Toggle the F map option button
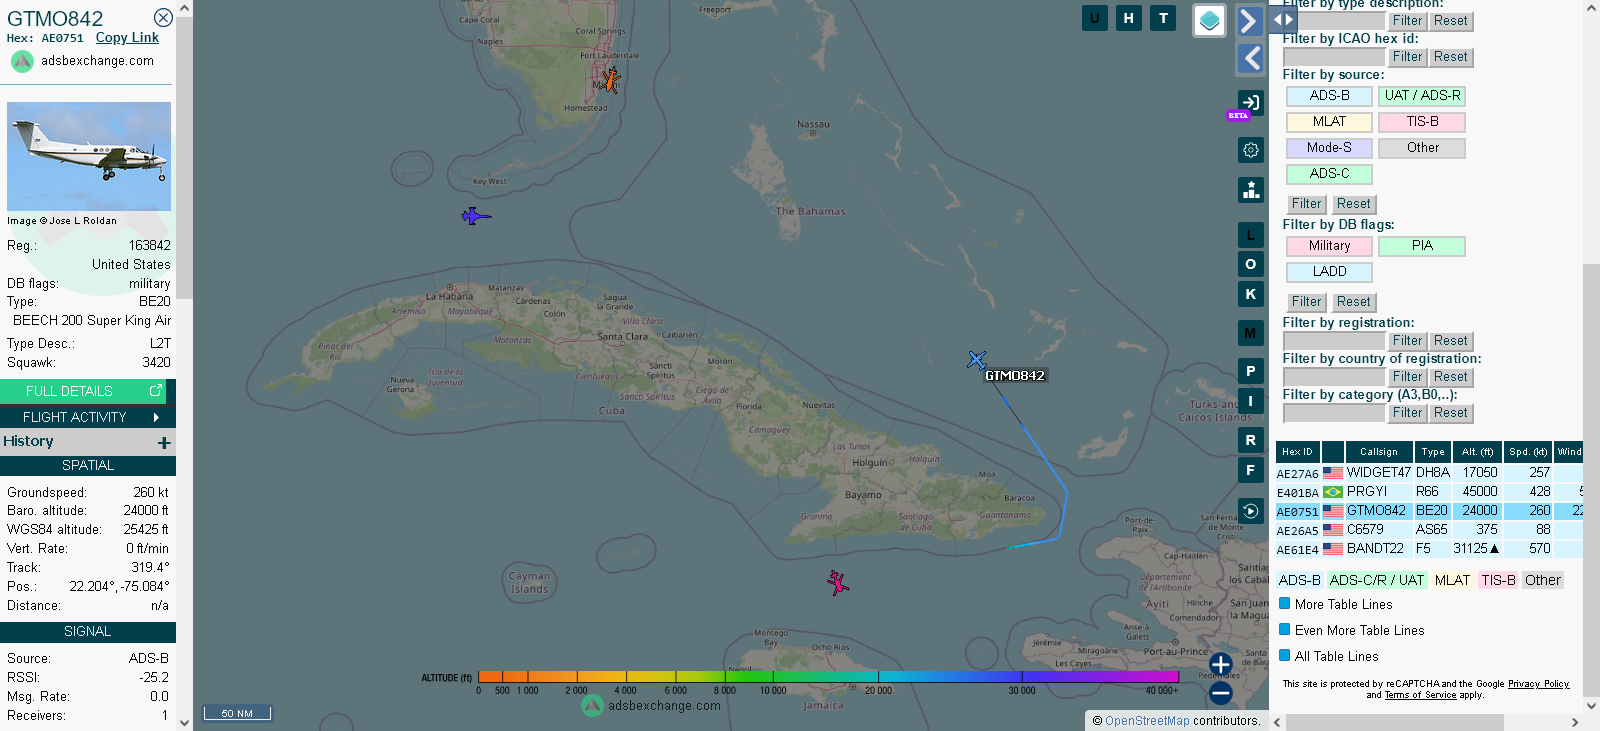The image size is (1600, 731). click(x=1250, y=470)
